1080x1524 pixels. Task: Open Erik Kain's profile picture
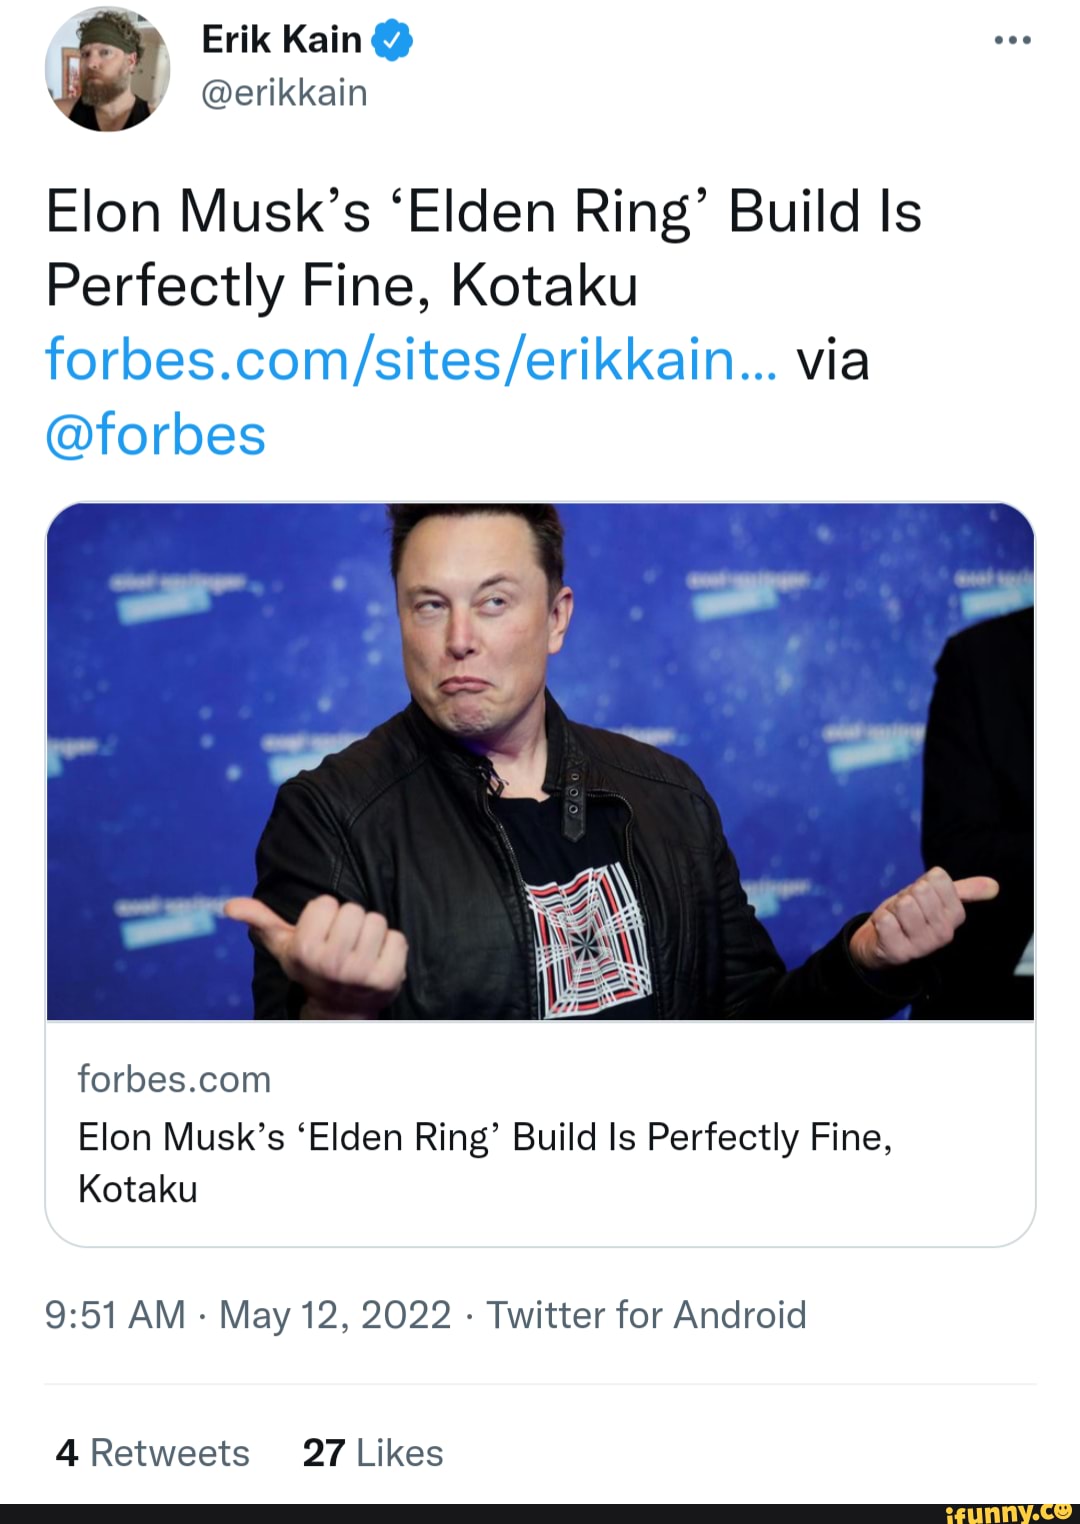[x=108, y=70]
